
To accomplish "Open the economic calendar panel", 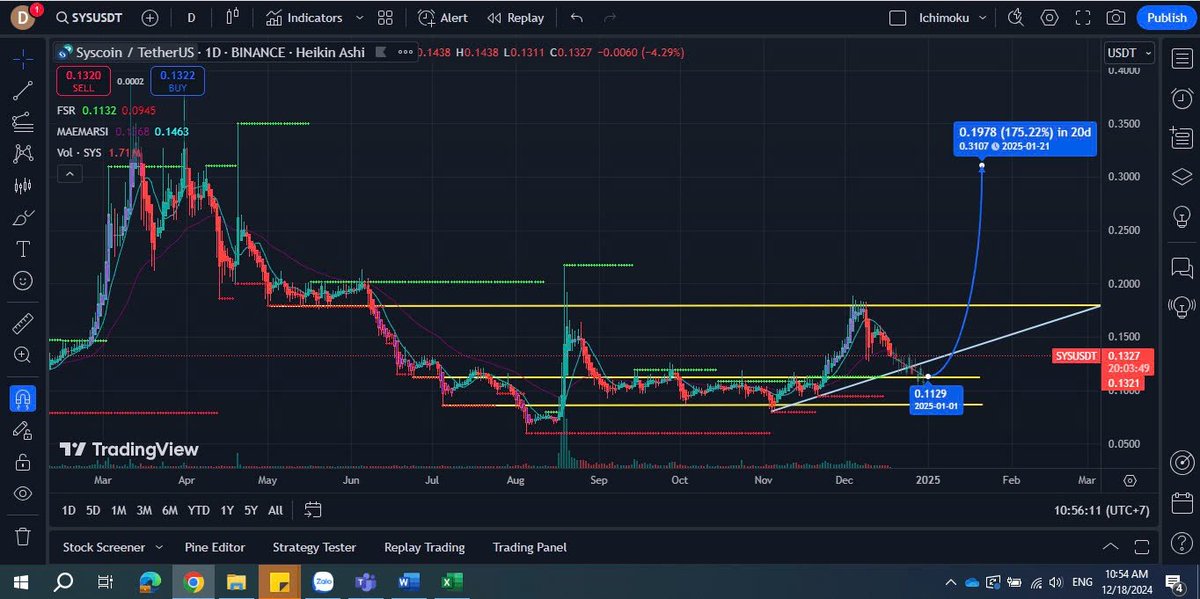I will click(x=1181, y=502).
